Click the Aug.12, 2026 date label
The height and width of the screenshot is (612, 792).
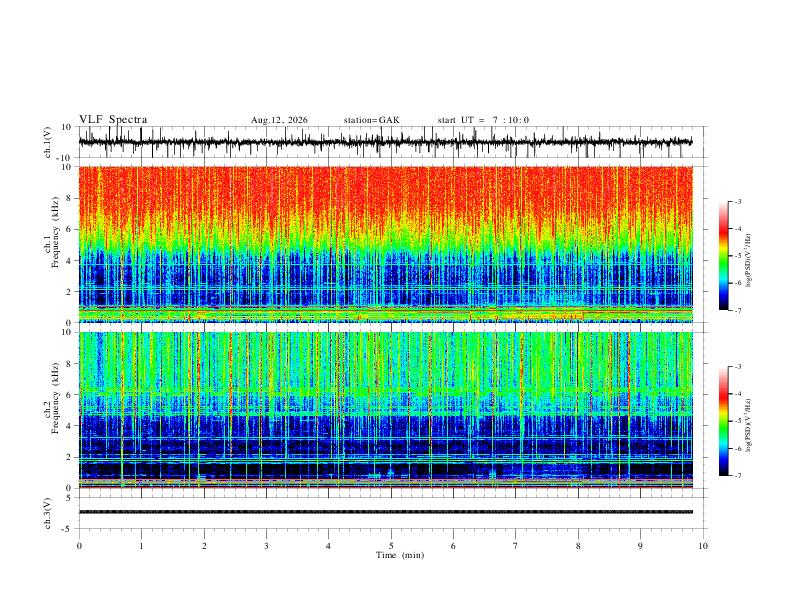tap(279, 120)
